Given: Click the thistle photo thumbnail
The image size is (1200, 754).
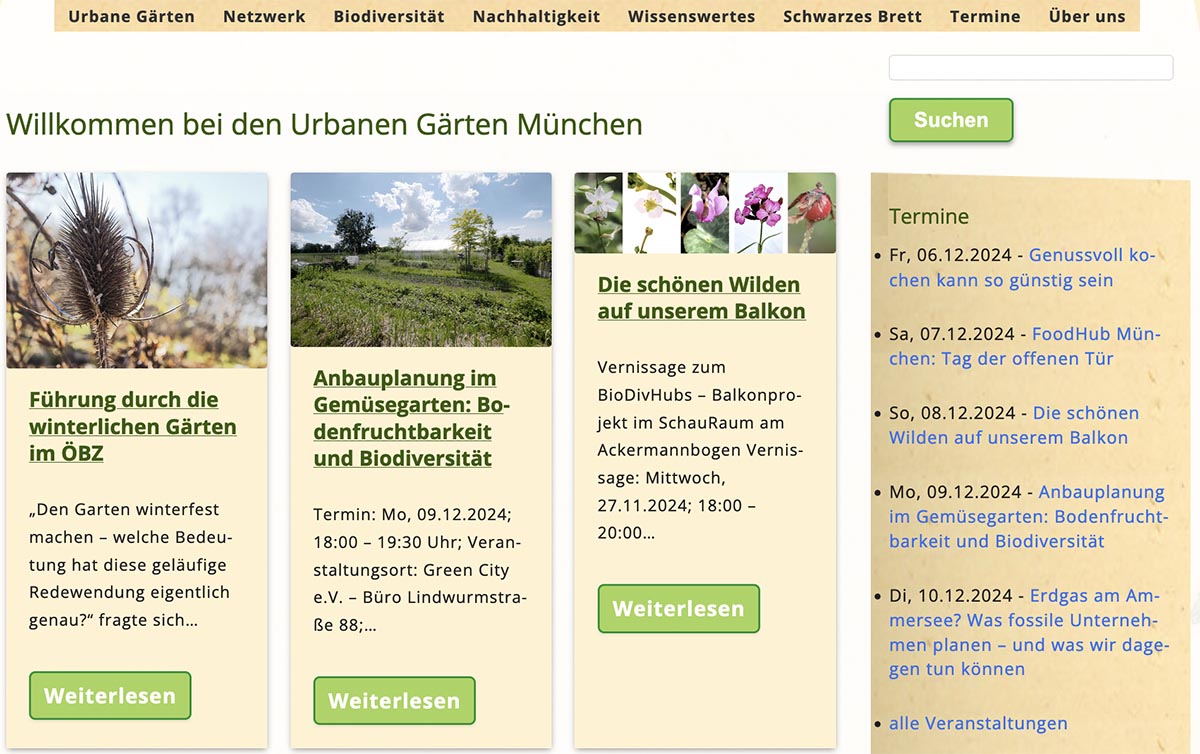Looking at the screenshot, I should (x=137, y=270).
